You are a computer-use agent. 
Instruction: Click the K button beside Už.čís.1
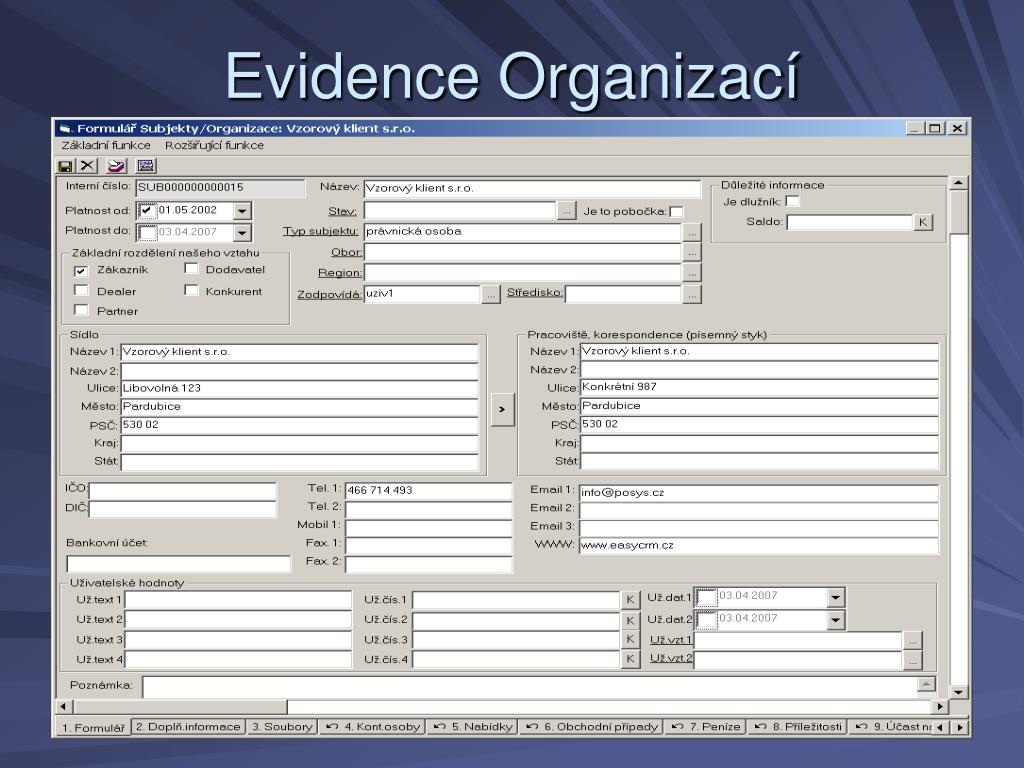click(630, 600)
